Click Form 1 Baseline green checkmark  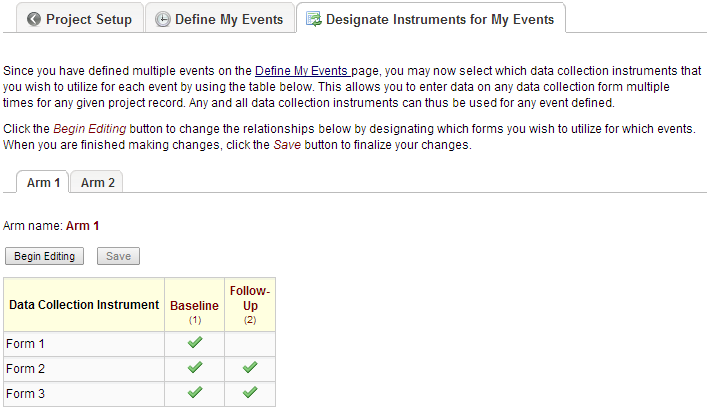[195, 343]
